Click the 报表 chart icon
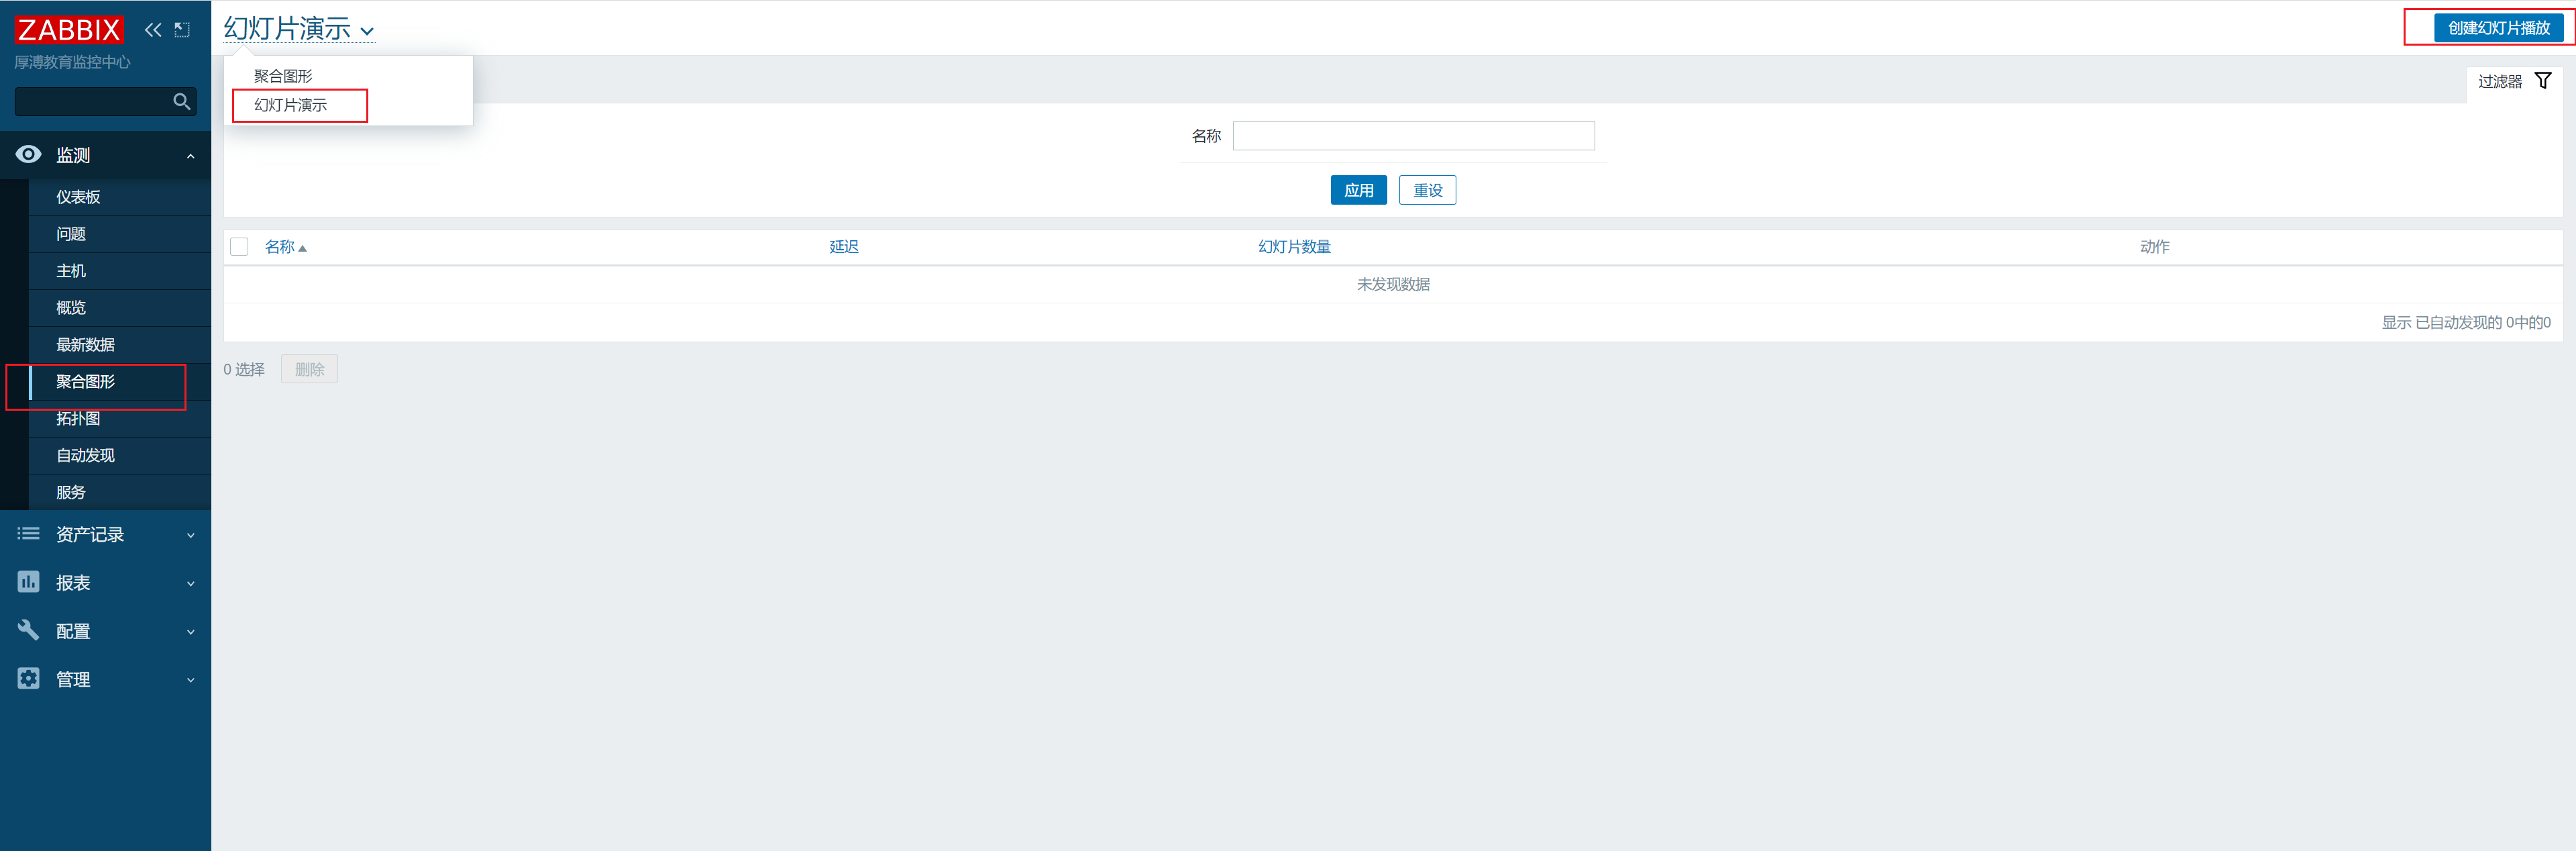Image resolution: width=2576 pixels, height=851 pixels. coord(28,581)
